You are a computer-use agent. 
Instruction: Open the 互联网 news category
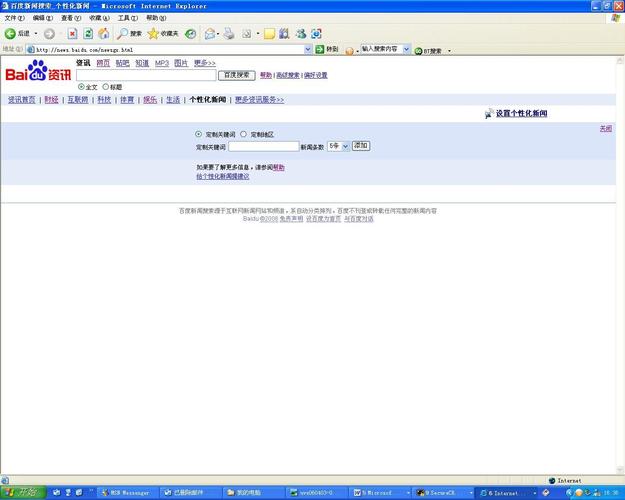(78, 100)
